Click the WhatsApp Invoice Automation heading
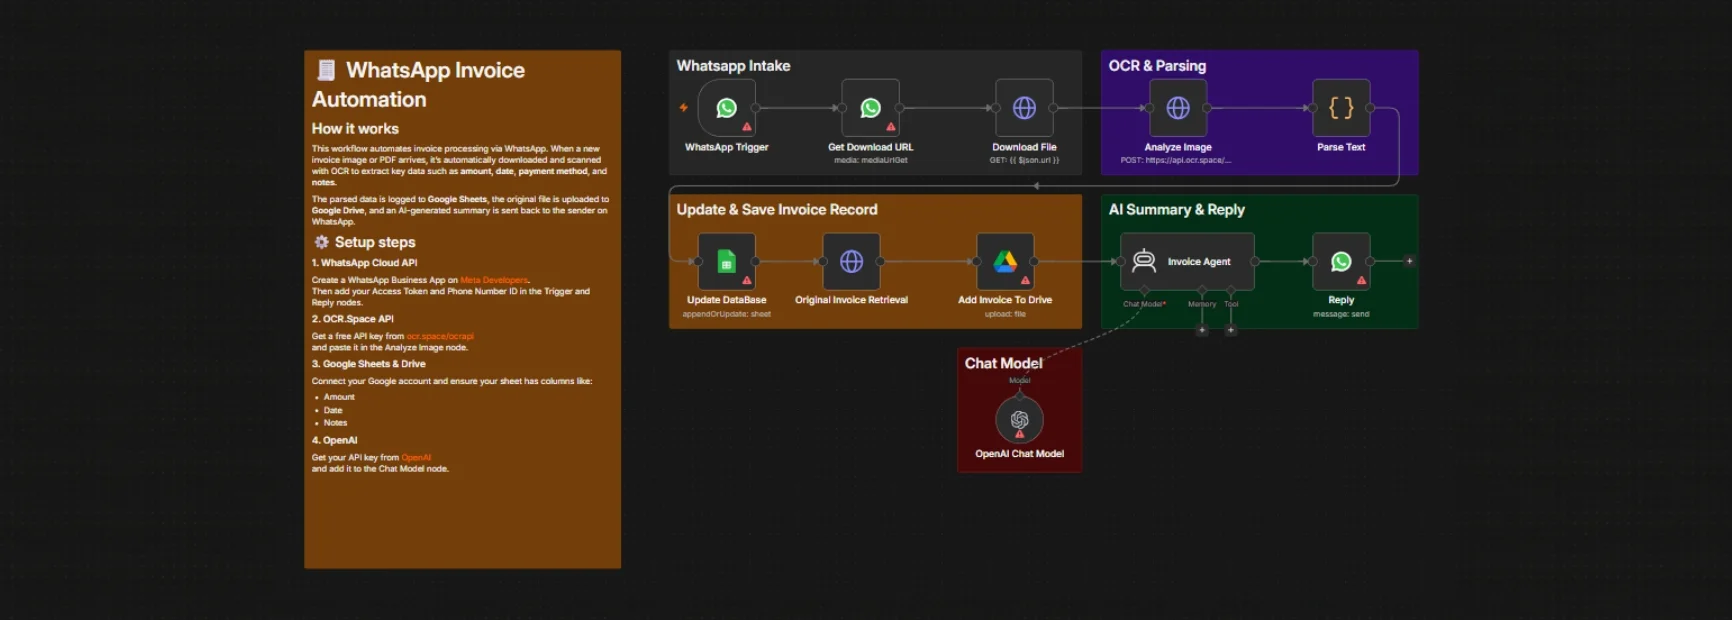1732x620 pixels. (419, 85)
